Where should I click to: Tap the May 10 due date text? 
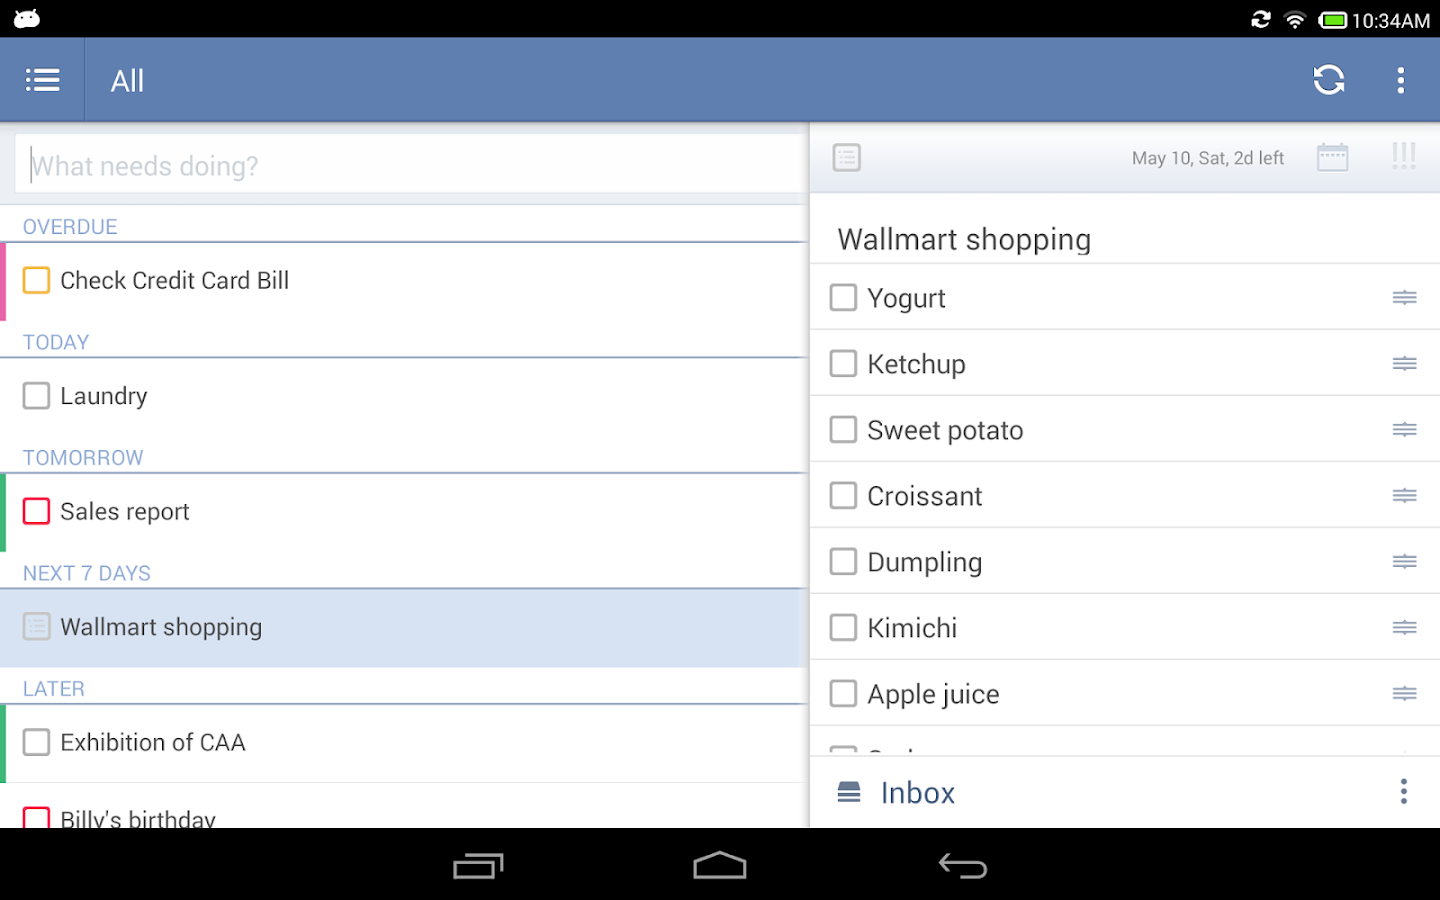coord(1207,158)
